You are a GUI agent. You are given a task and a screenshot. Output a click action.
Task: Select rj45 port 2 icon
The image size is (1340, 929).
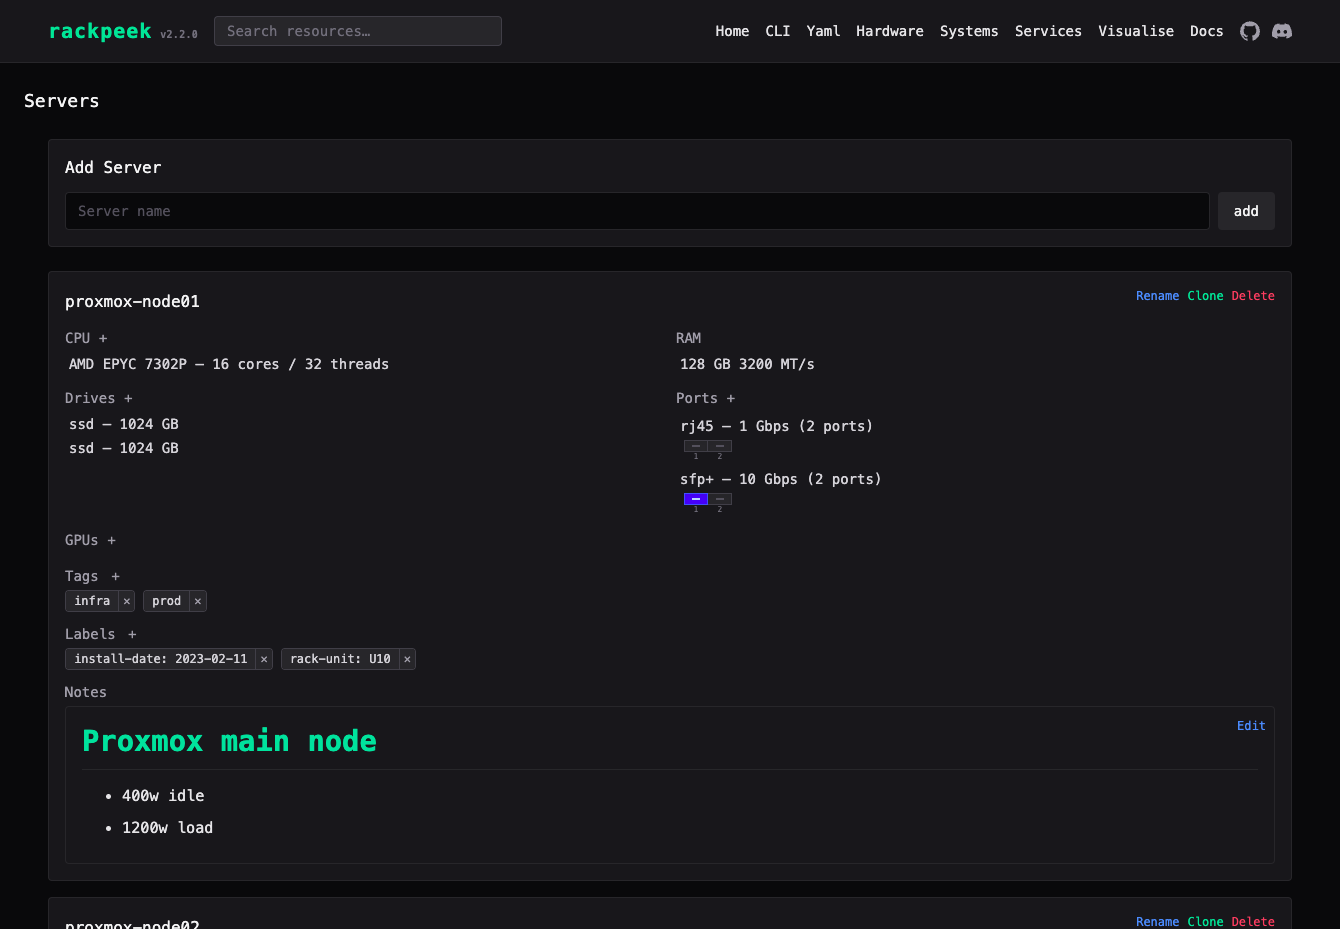tap(720, 446)
